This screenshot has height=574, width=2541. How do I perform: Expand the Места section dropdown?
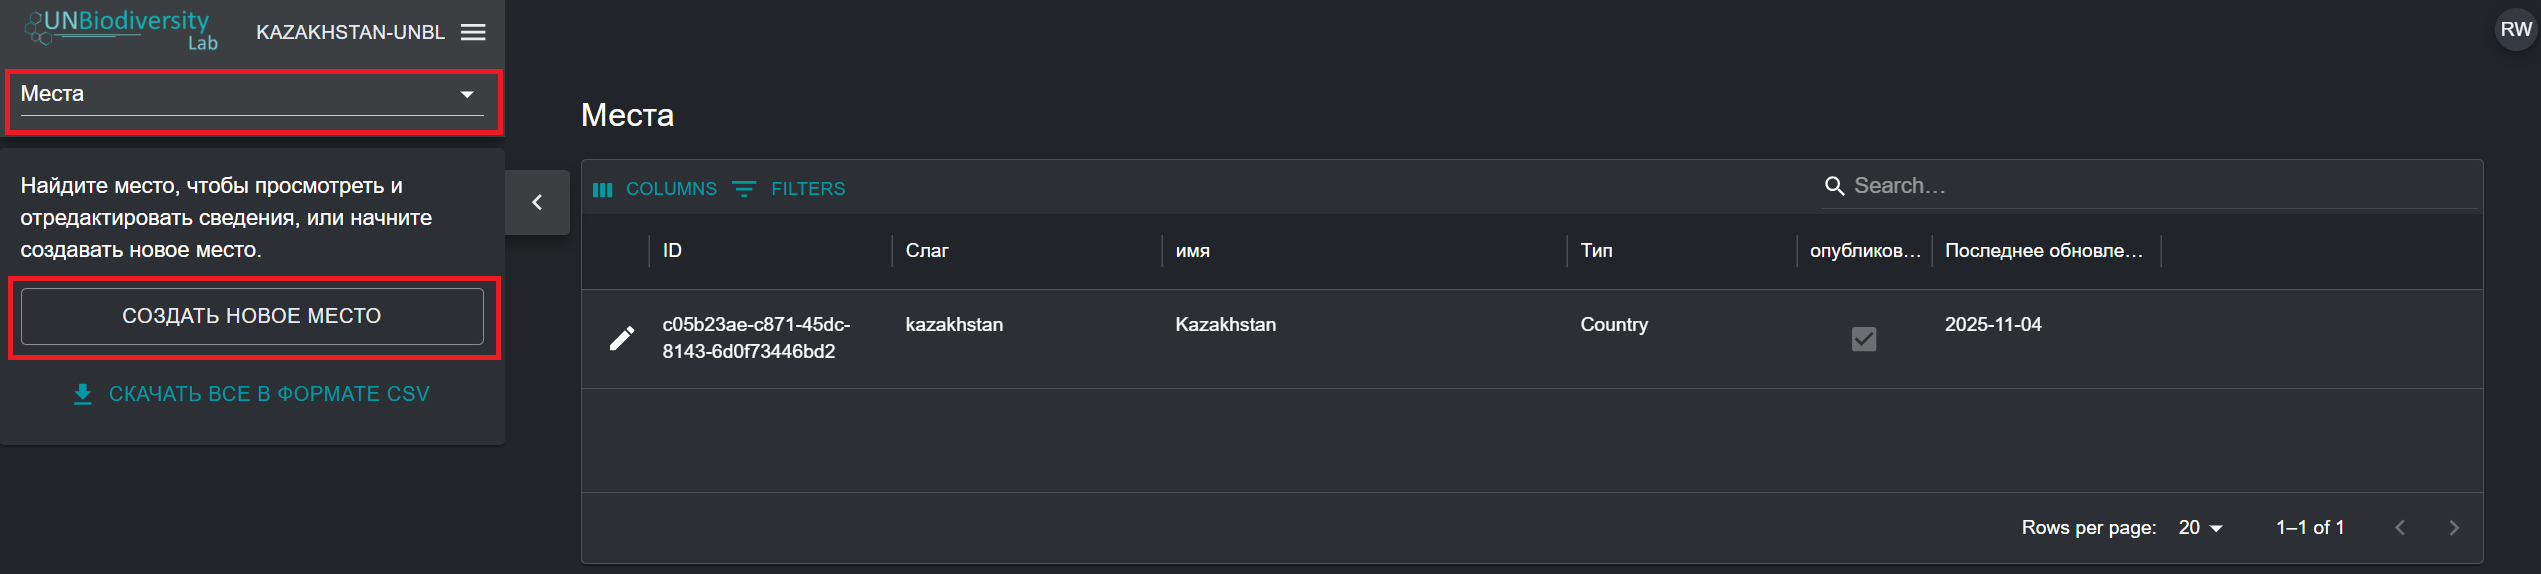point(252,95)
